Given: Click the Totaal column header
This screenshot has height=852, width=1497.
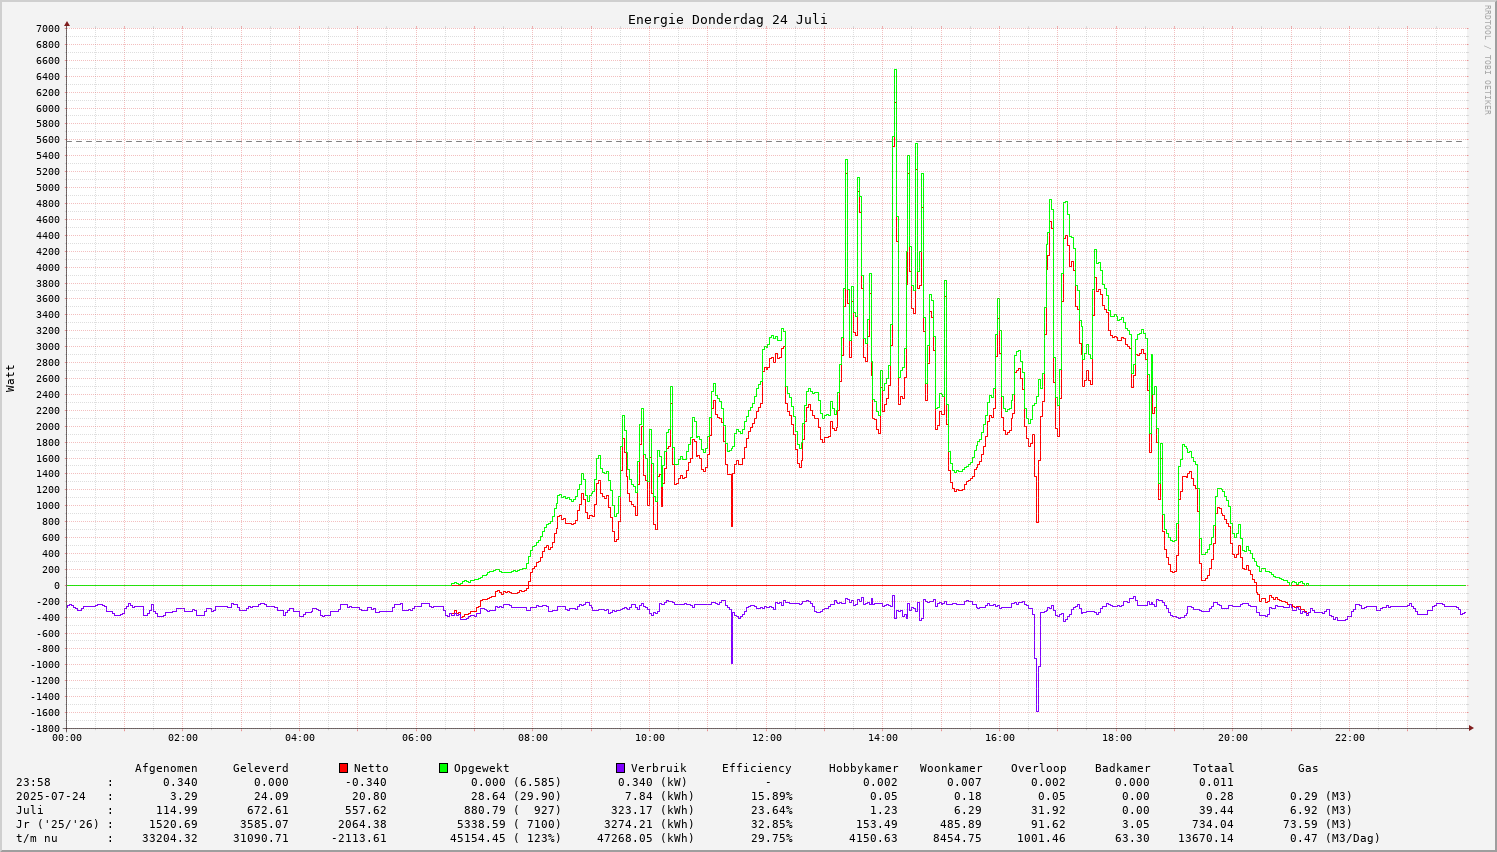Looking at the screenshot, I should pyautogui.click(x=1213, y=768).
